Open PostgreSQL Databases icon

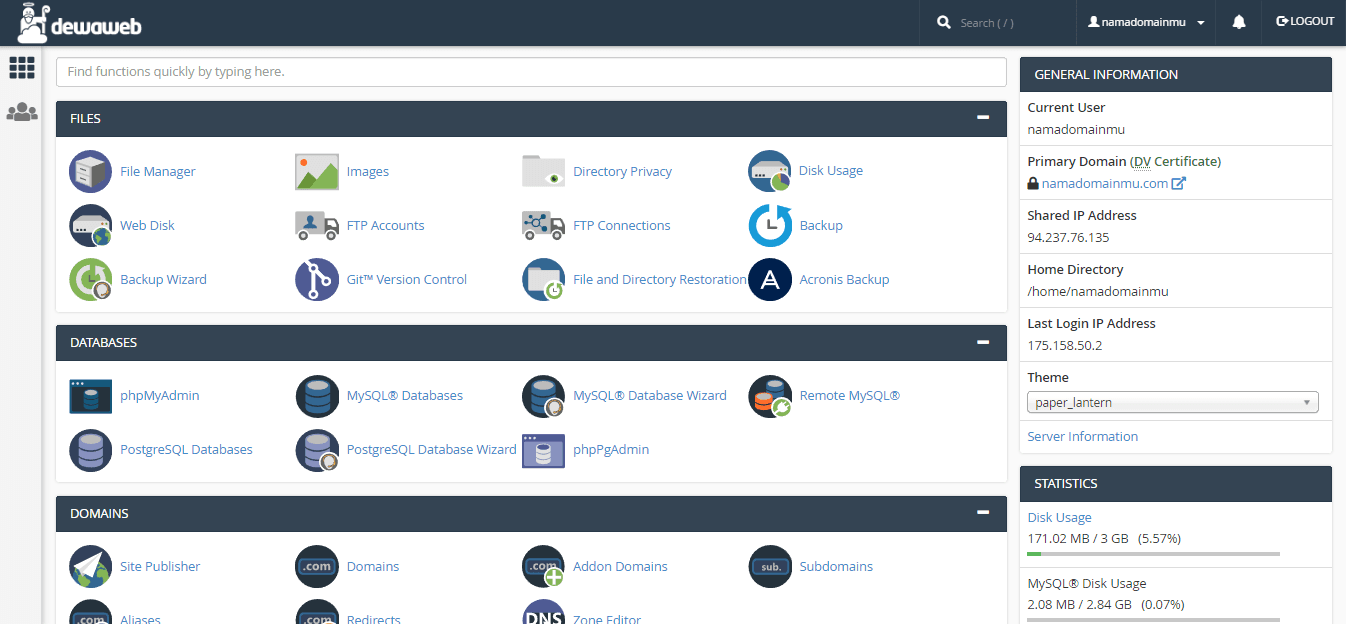coord(90,449)
